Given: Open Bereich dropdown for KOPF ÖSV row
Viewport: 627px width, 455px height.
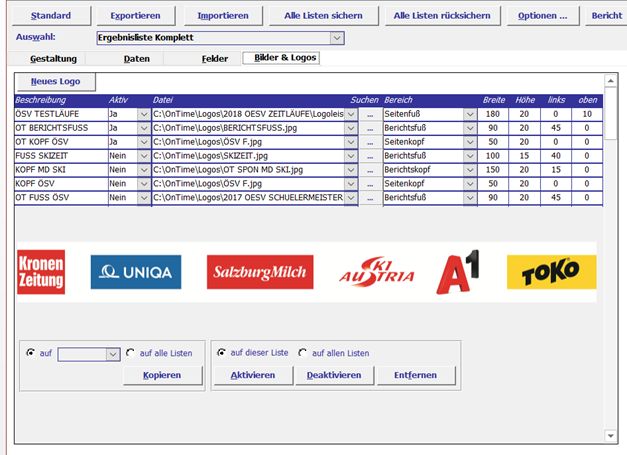Looking at the screenshot, I should tap(470, 184).
